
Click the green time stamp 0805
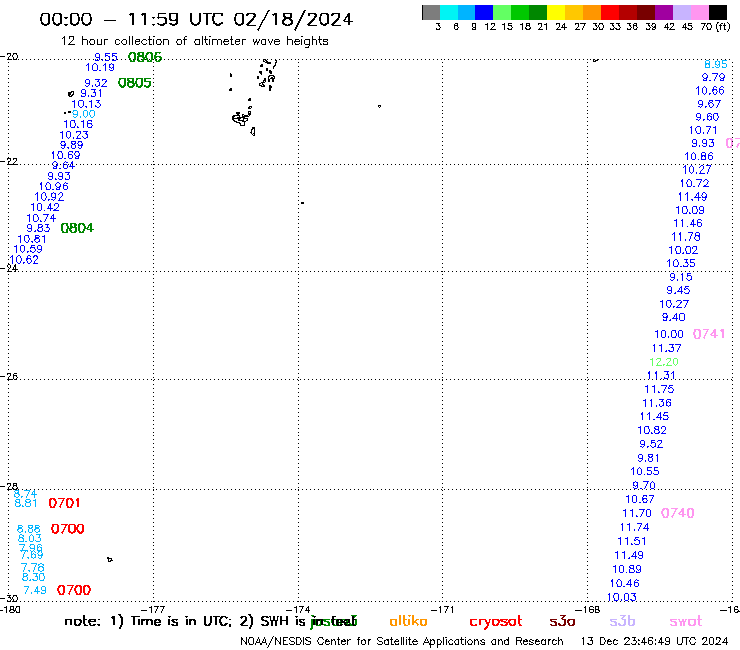click(135, 83)
